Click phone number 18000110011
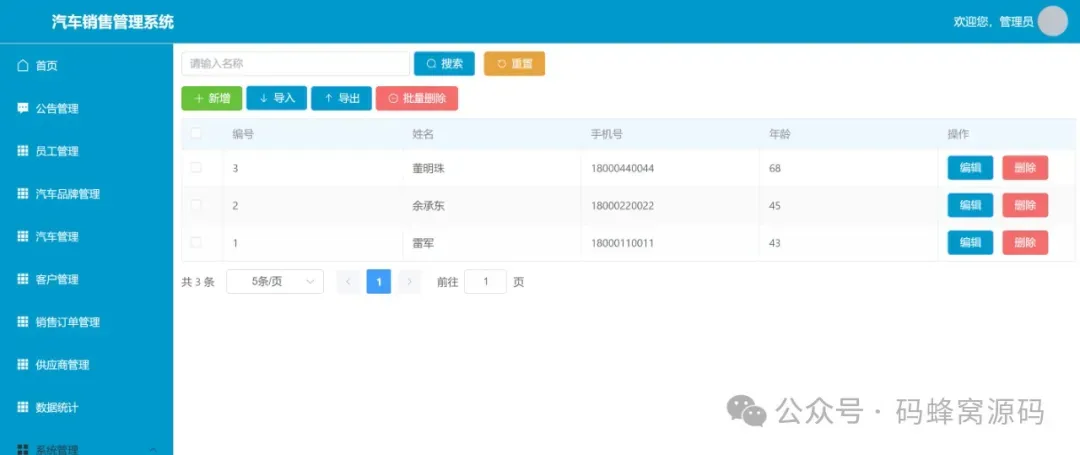Viewport: 1080px width, 455px height. pos(623,242)
